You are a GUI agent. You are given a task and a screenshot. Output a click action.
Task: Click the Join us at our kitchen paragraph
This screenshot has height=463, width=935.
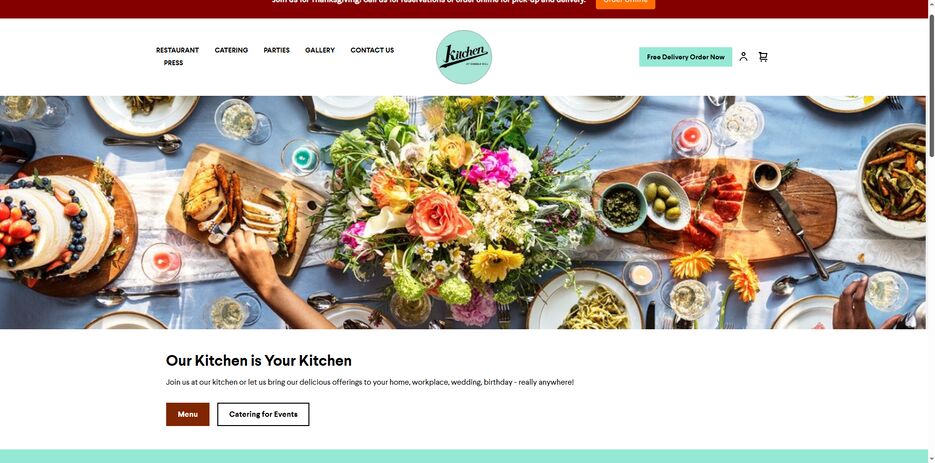[370, 382]
